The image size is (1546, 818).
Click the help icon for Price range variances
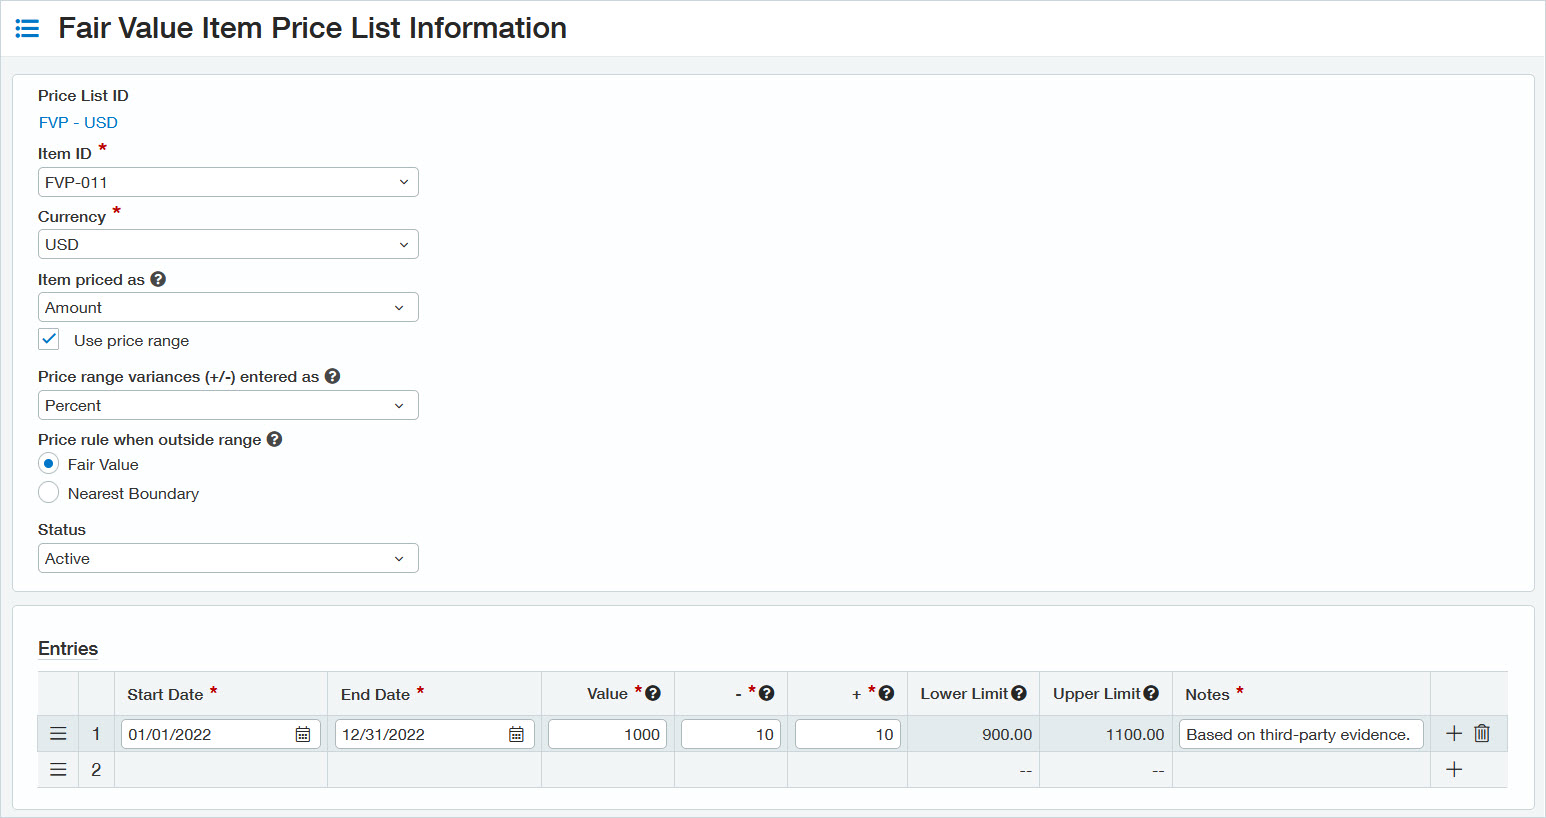pos(332,375)
